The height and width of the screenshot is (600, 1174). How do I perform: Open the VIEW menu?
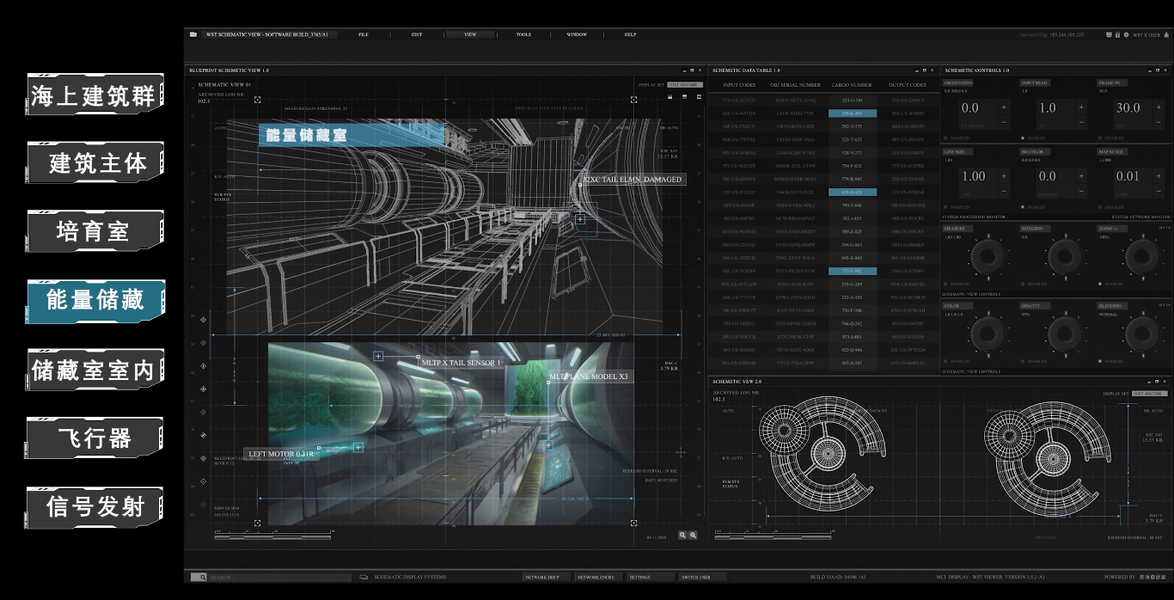click(470, 34)
